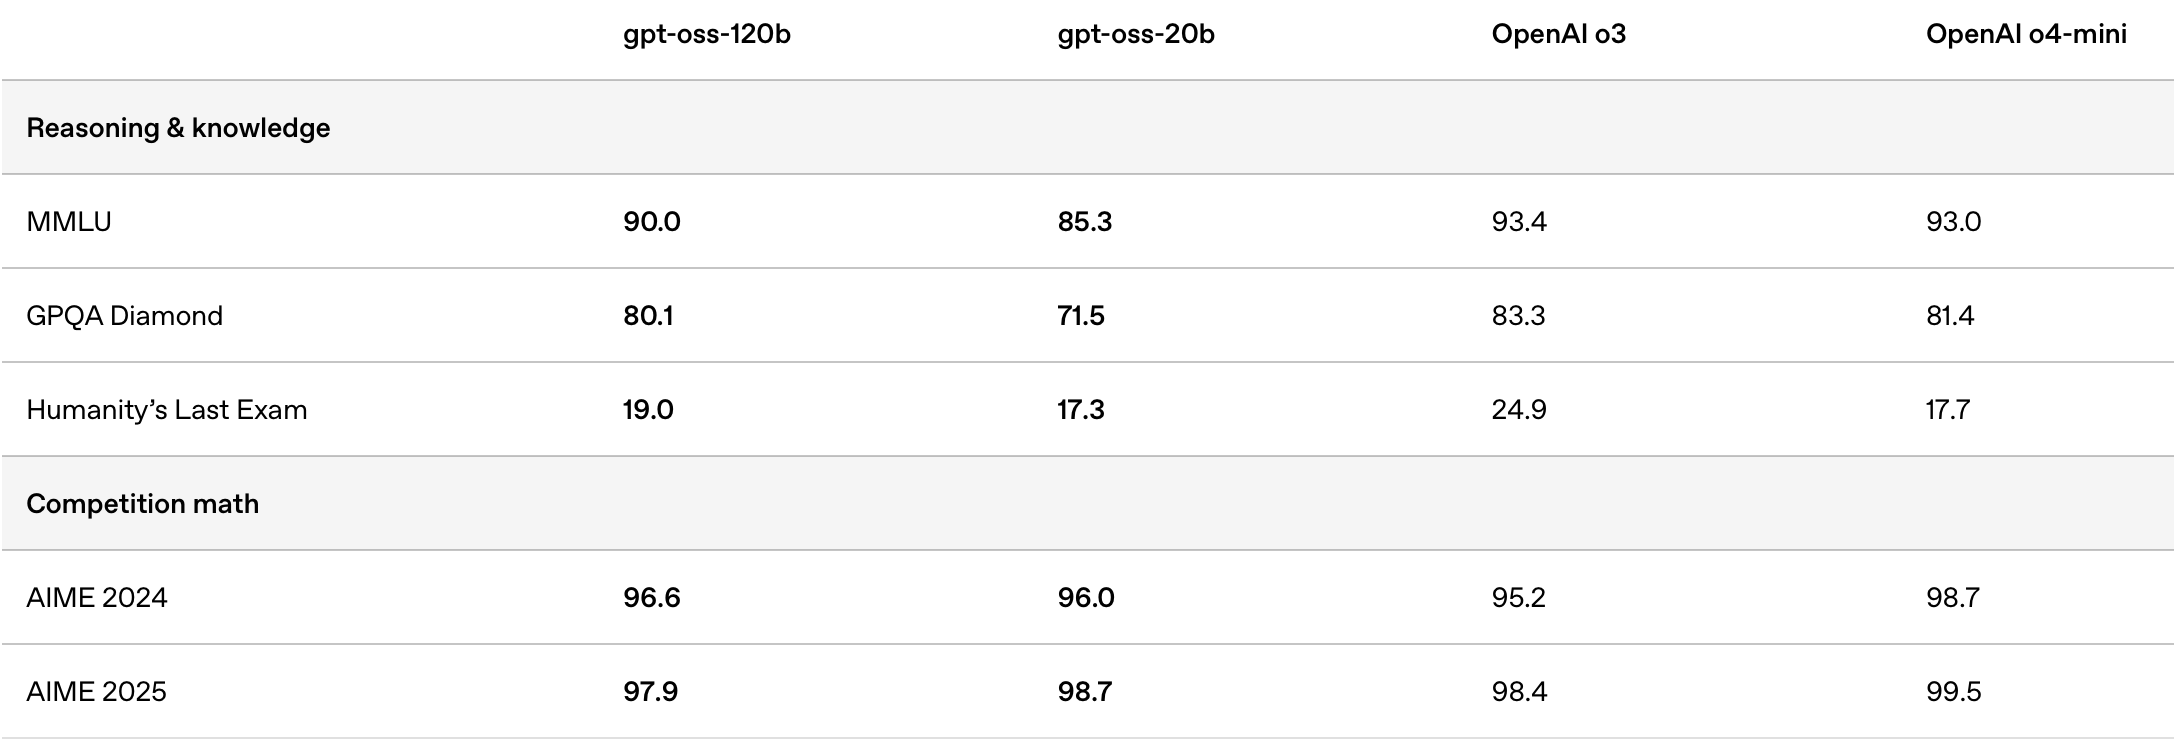2174x754 pixels.
Task: Select OpenAI o3's AIME 2025 score 98.4
Action: pyautogui.click(x=1518, y=692)
